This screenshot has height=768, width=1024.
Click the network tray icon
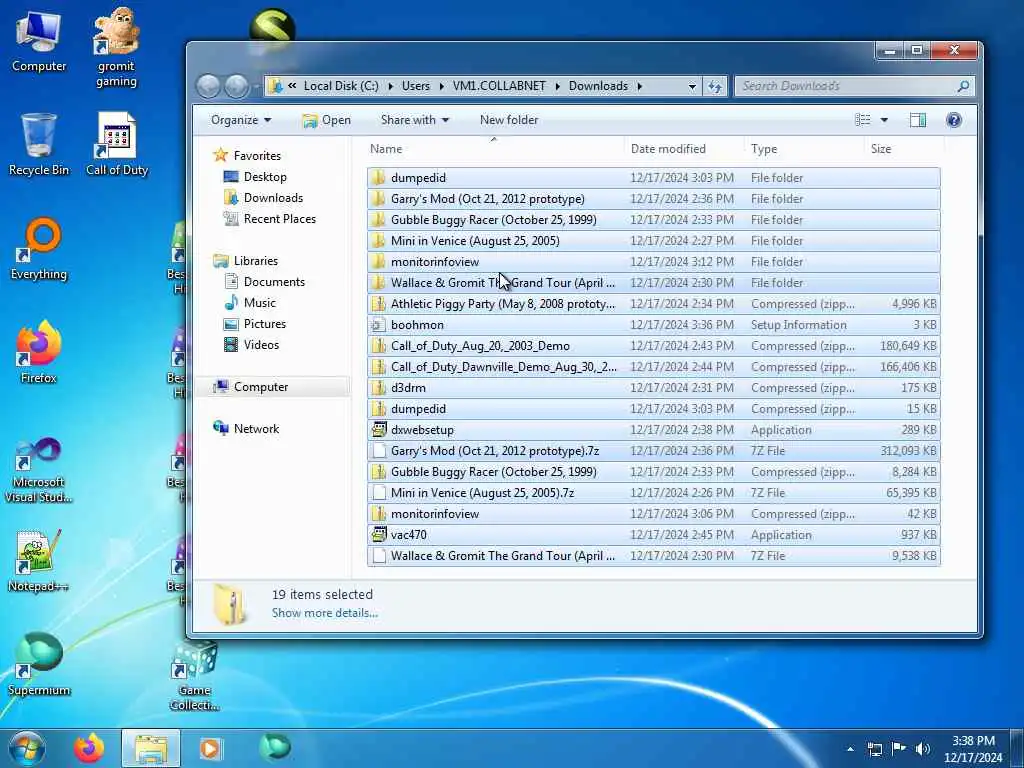[x=874, y=749]
